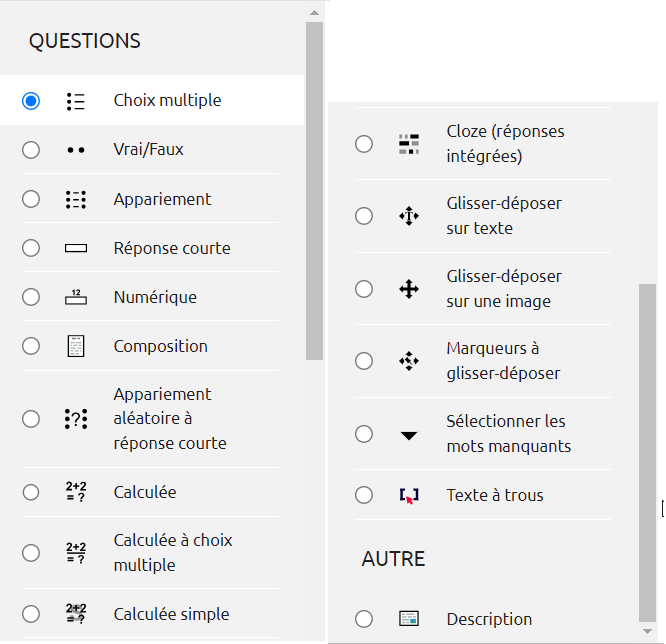
Task: Click the Calculée à choix multiple label
Action: tap(173, 553)
